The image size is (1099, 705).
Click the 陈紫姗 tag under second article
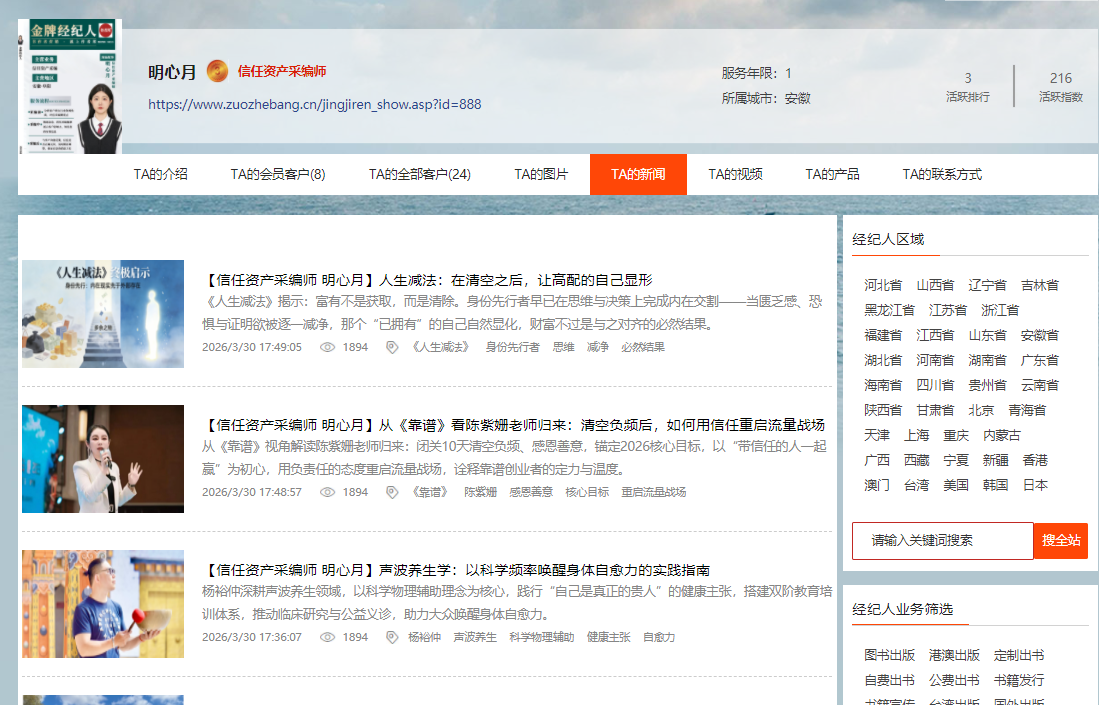(480, 492)
